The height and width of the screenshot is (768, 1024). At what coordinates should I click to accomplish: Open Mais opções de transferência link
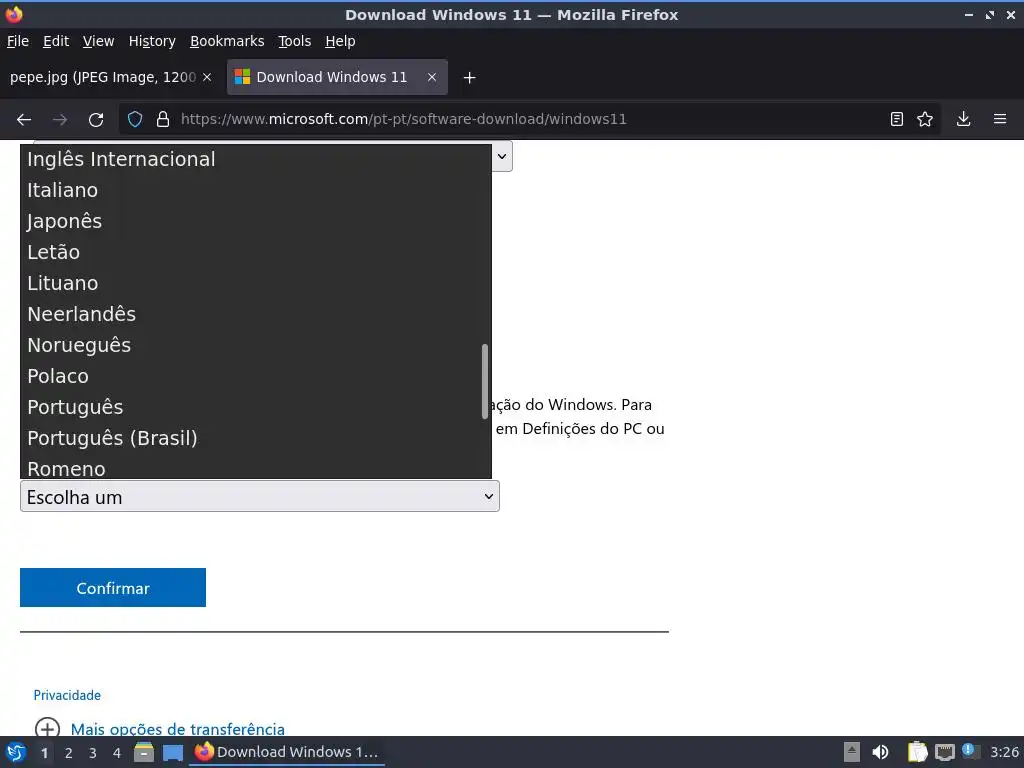(178, 728)
